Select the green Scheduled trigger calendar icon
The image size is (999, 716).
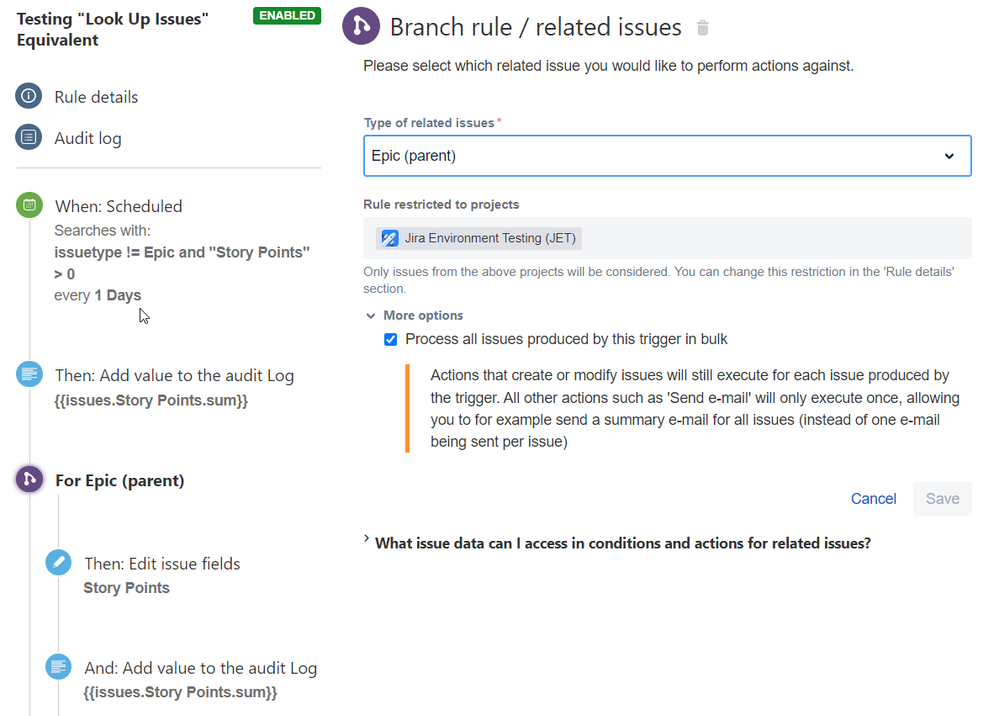[29, 205]
